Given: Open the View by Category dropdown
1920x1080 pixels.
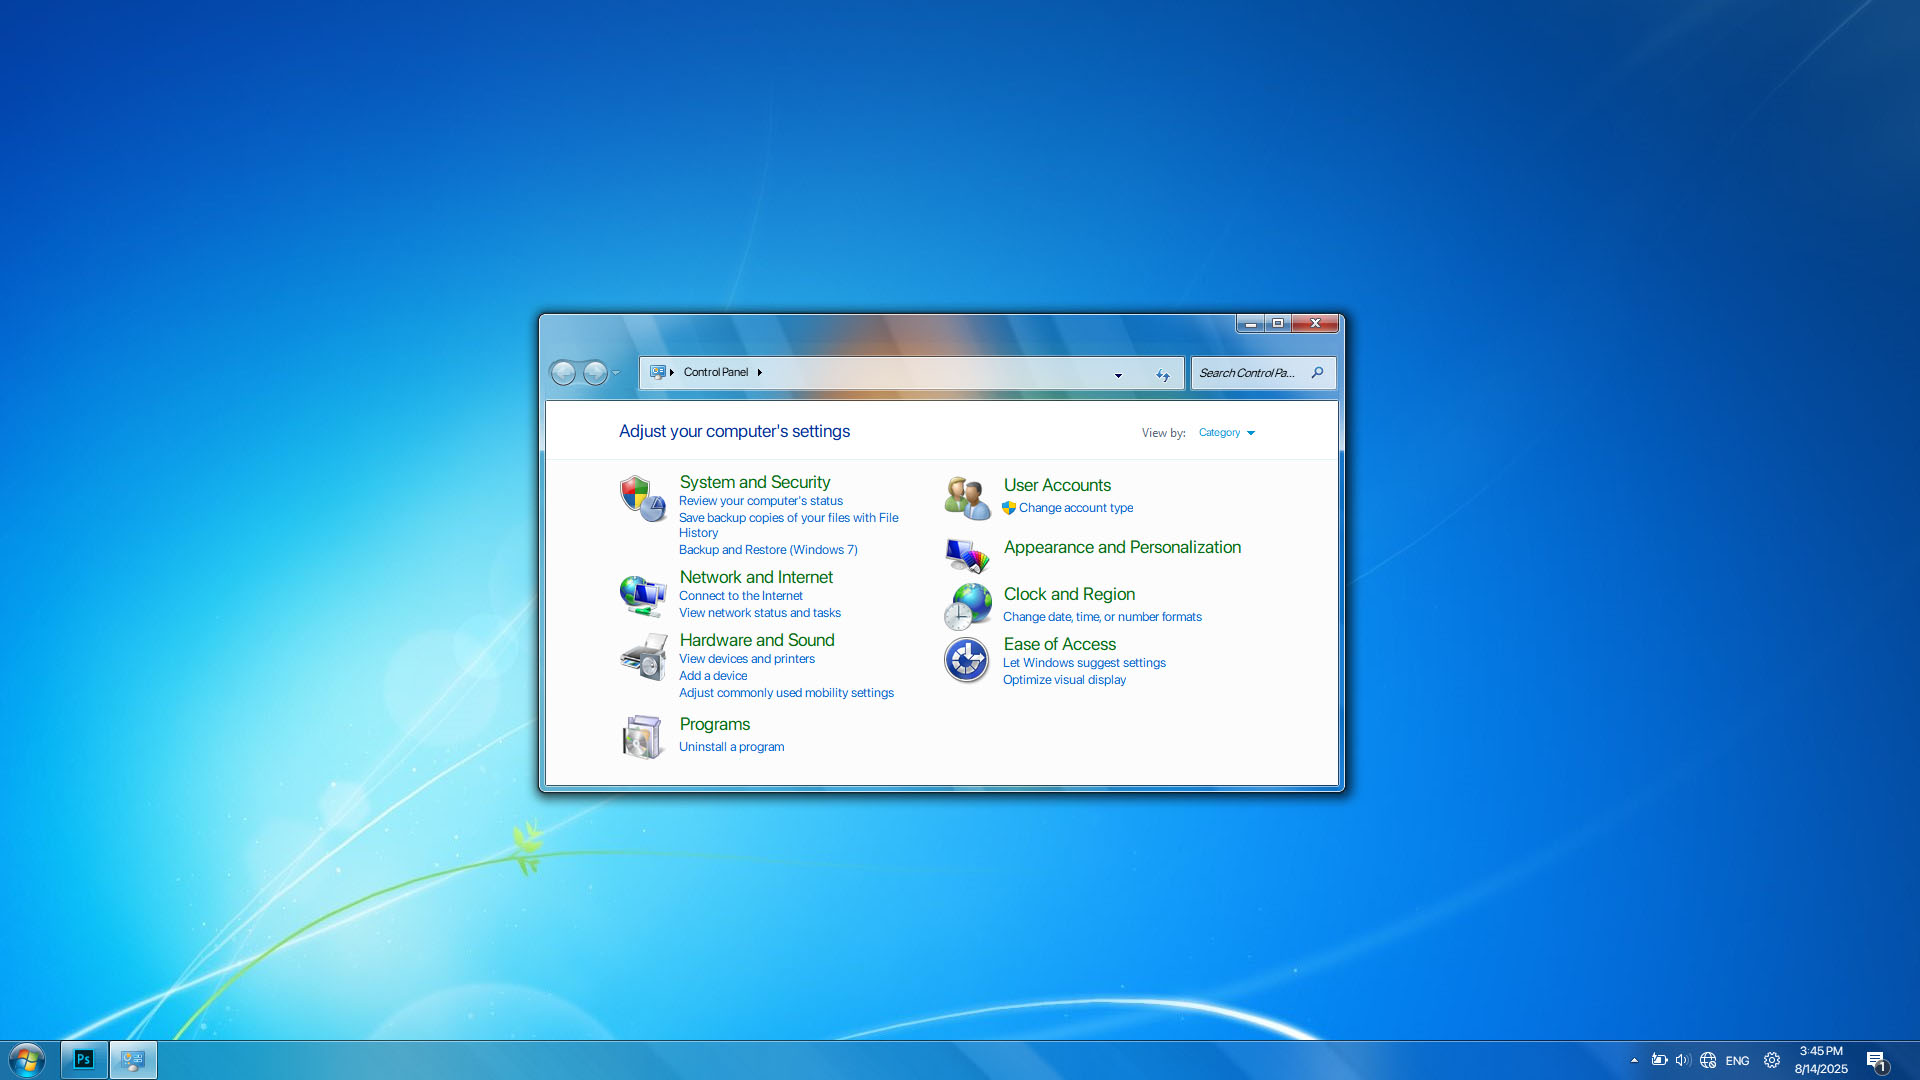Looking at the screenshot, I should click(1226, 433).
